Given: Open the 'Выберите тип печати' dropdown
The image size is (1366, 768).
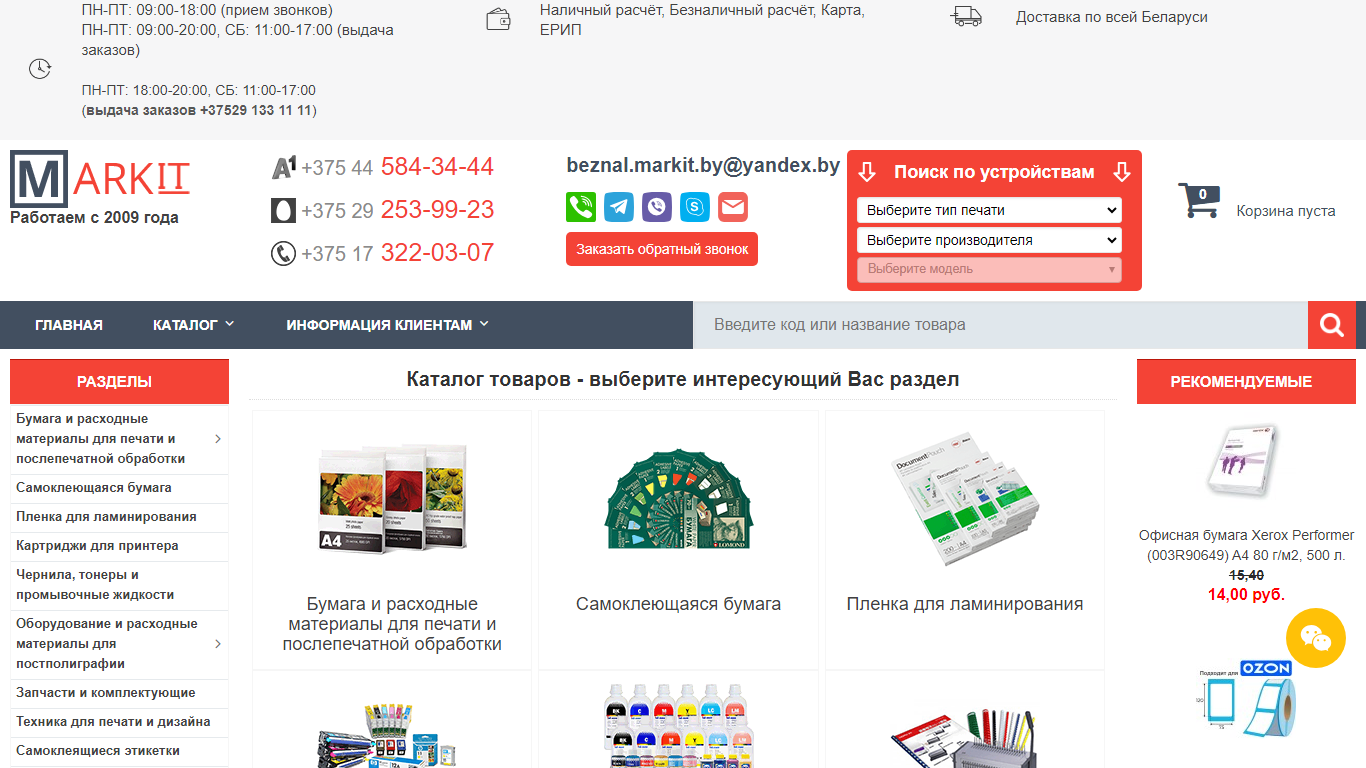Looking at the screenshot, I should 989,210.
